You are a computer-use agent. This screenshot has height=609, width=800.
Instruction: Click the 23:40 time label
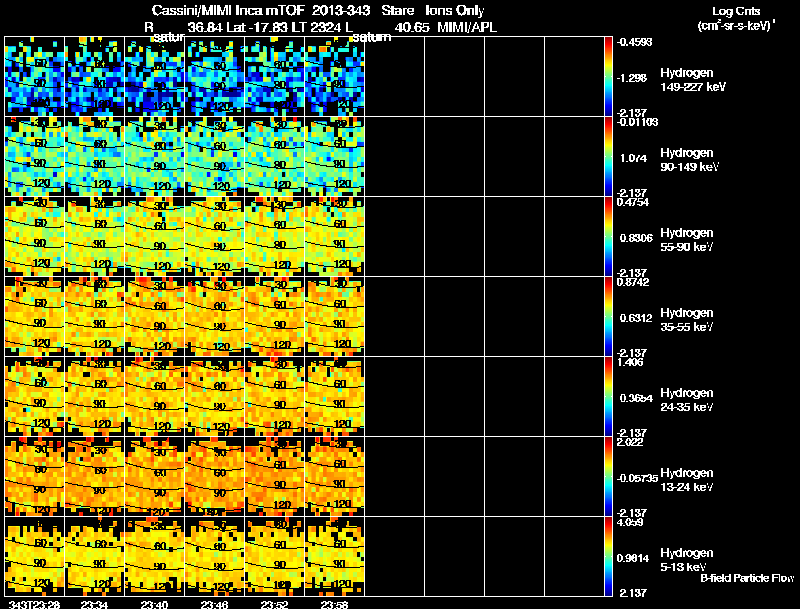(154, 604)
